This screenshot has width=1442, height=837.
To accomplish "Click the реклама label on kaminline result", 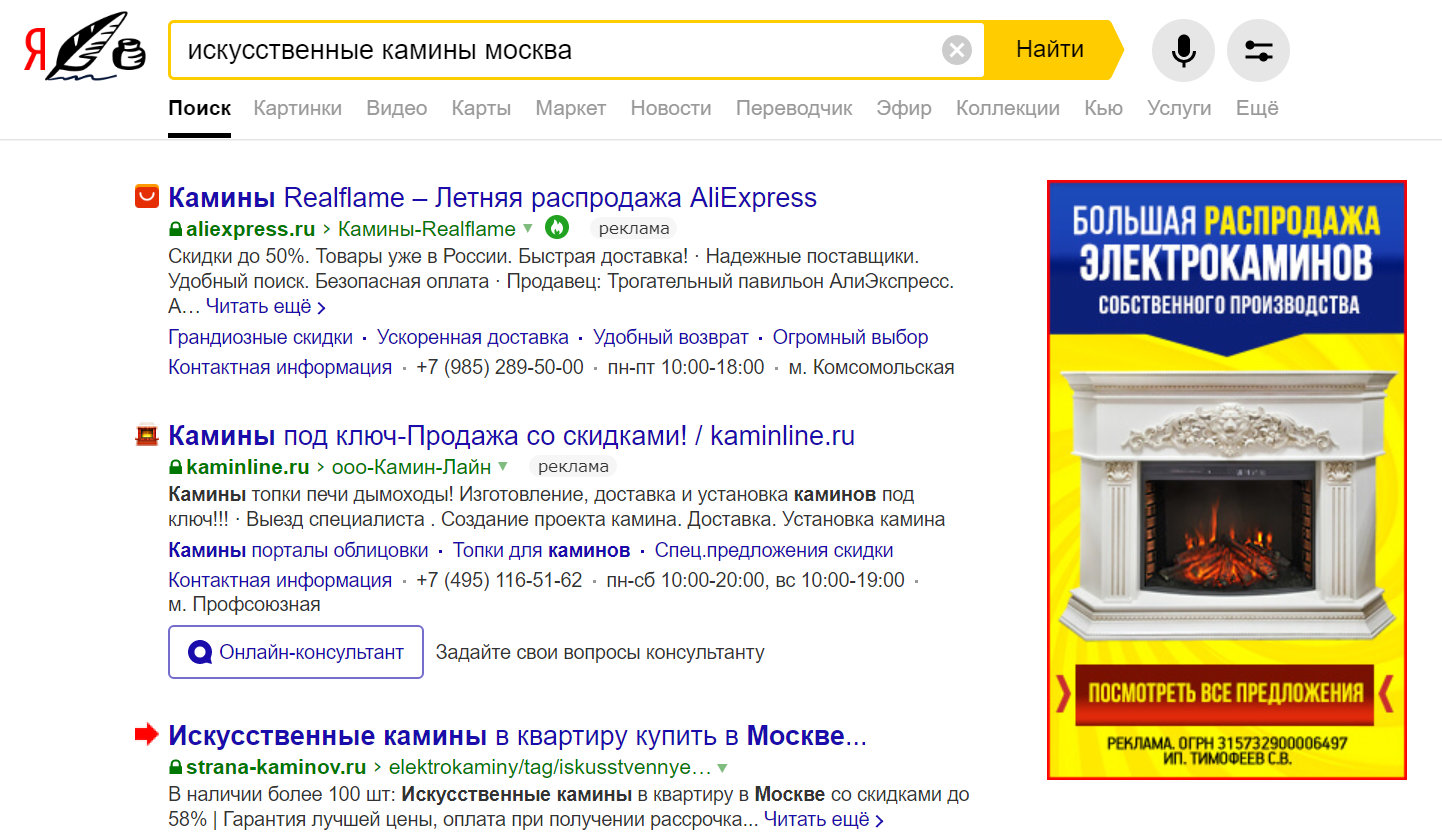I will pos(573,466).
